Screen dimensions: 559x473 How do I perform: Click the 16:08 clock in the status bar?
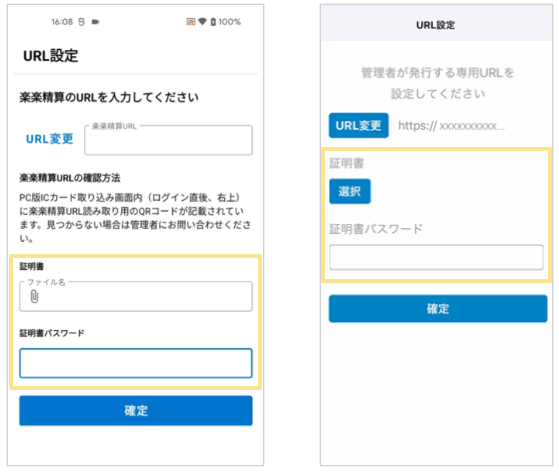tap(62, 22)
